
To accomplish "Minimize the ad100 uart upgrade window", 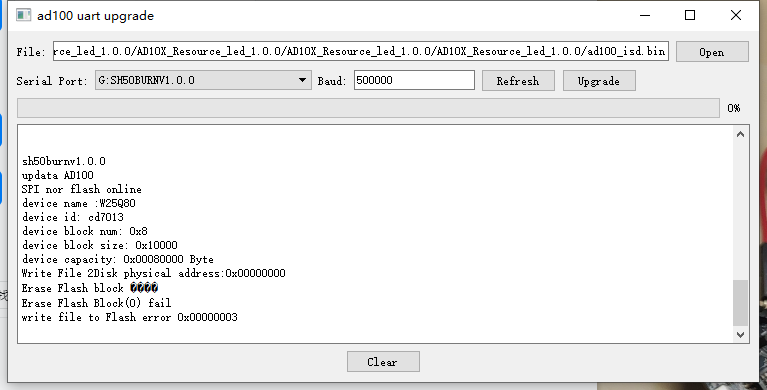I will pyautogui.click(x=645, y=15).
